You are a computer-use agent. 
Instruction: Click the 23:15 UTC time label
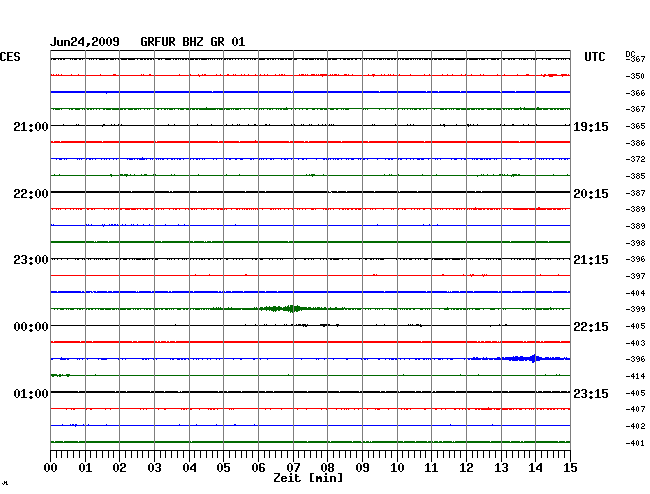coord(591,393)
